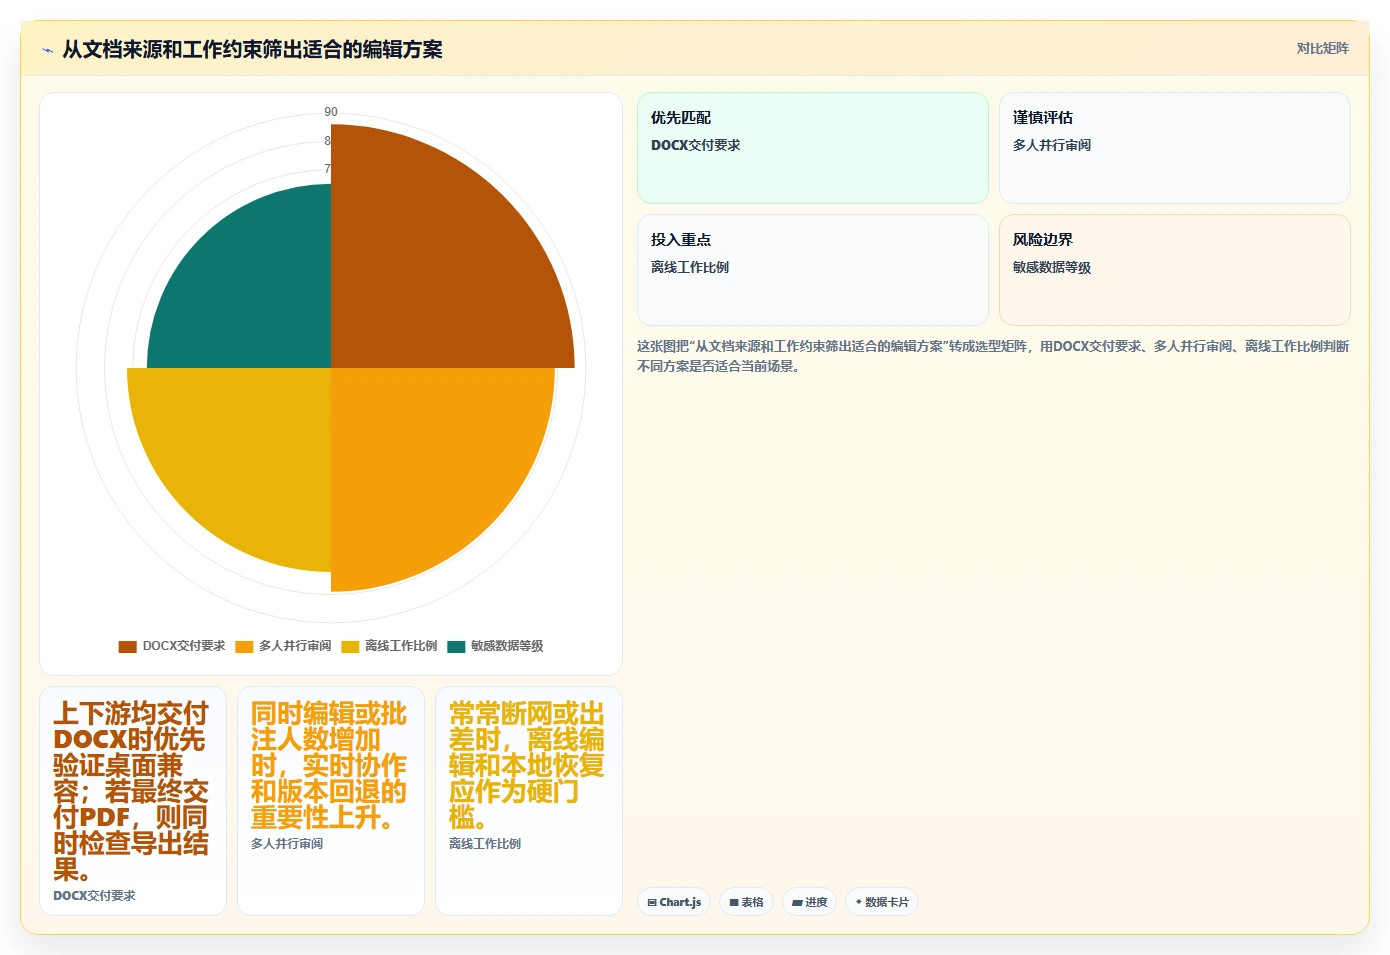Open the 优先匹配 card
The height and width of the screenshot is (955, 1390).
[x=813, y=148]
